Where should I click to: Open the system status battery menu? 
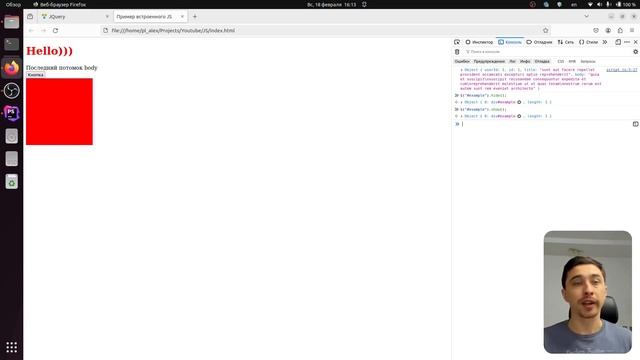click(612, 4)
